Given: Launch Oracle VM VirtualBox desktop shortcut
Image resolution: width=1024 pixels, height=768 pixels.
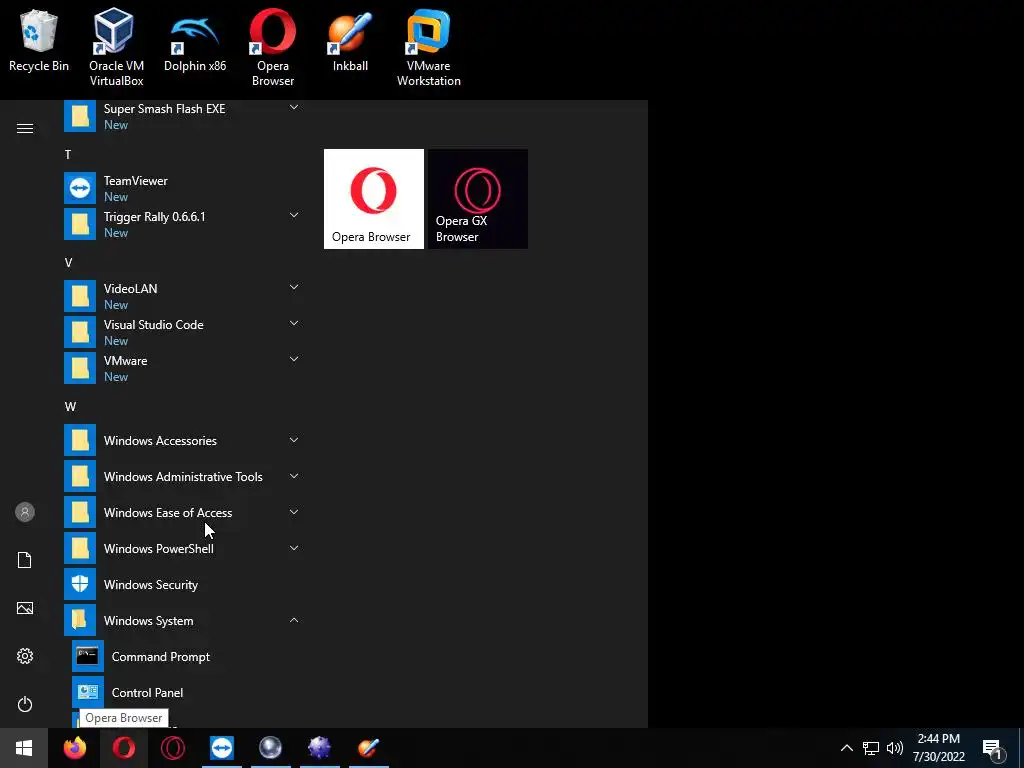Looking at the screenshot, I should [116, 47].
